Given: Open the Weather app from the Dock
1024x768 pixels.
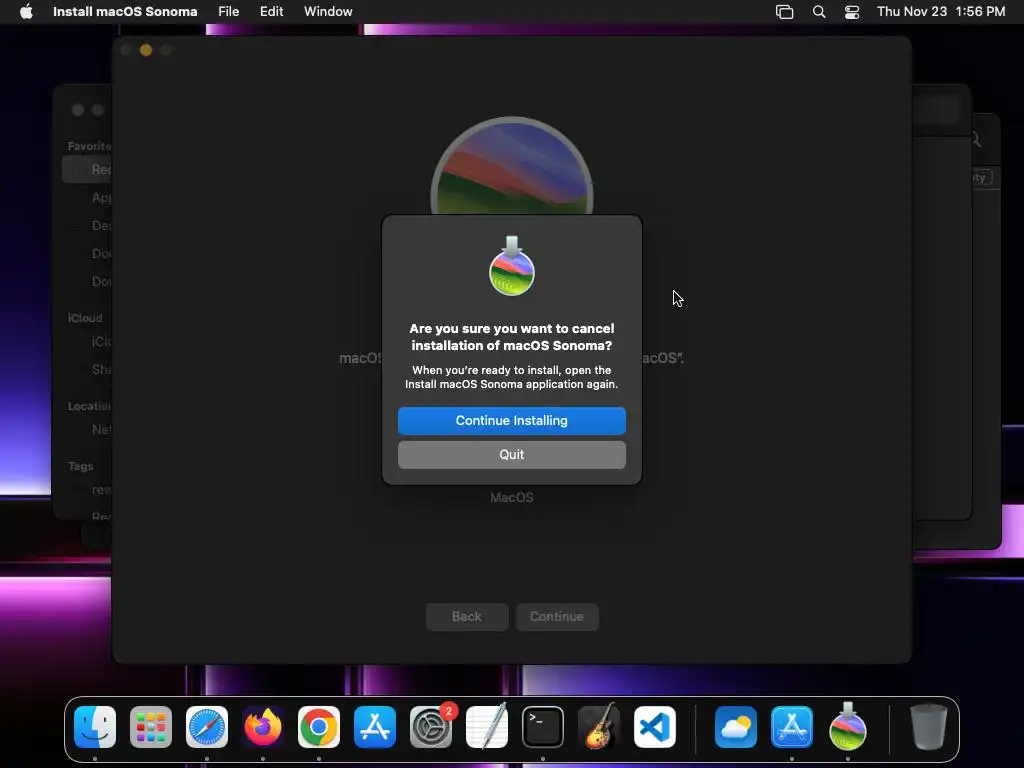Looking at the screenshot, I should [x=736, y=727].
